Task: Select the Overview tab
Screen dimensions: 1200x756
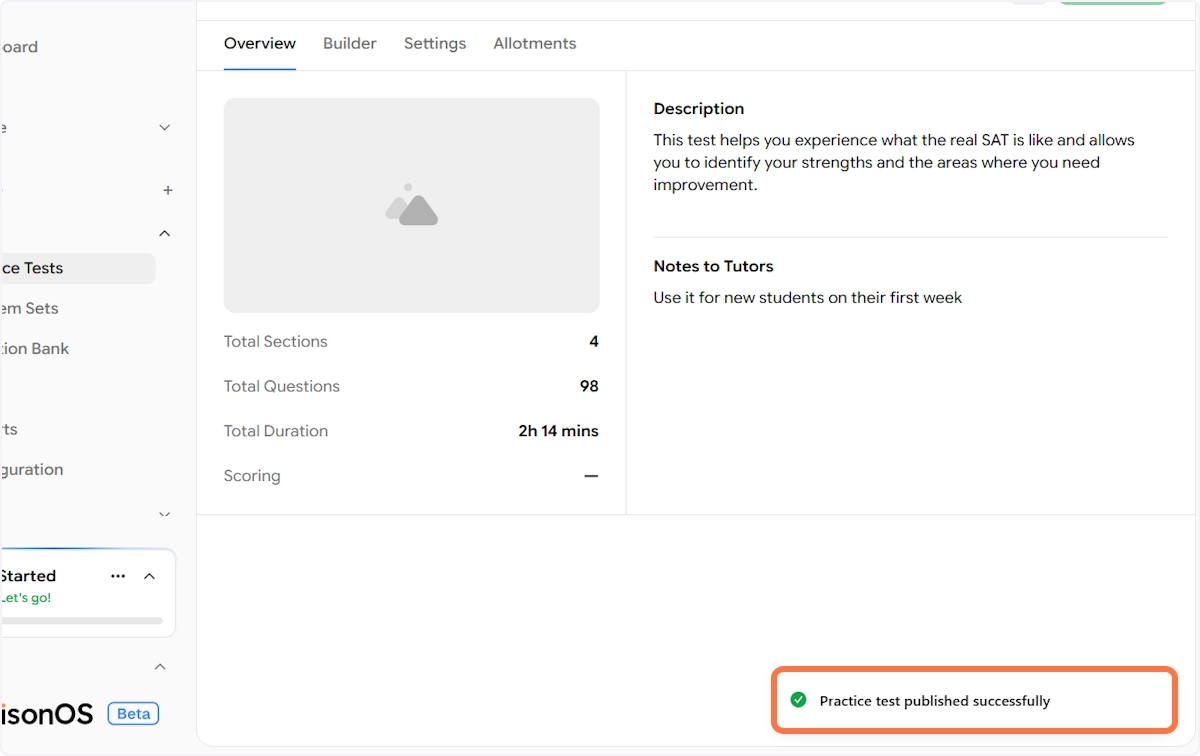Action: 260,44
